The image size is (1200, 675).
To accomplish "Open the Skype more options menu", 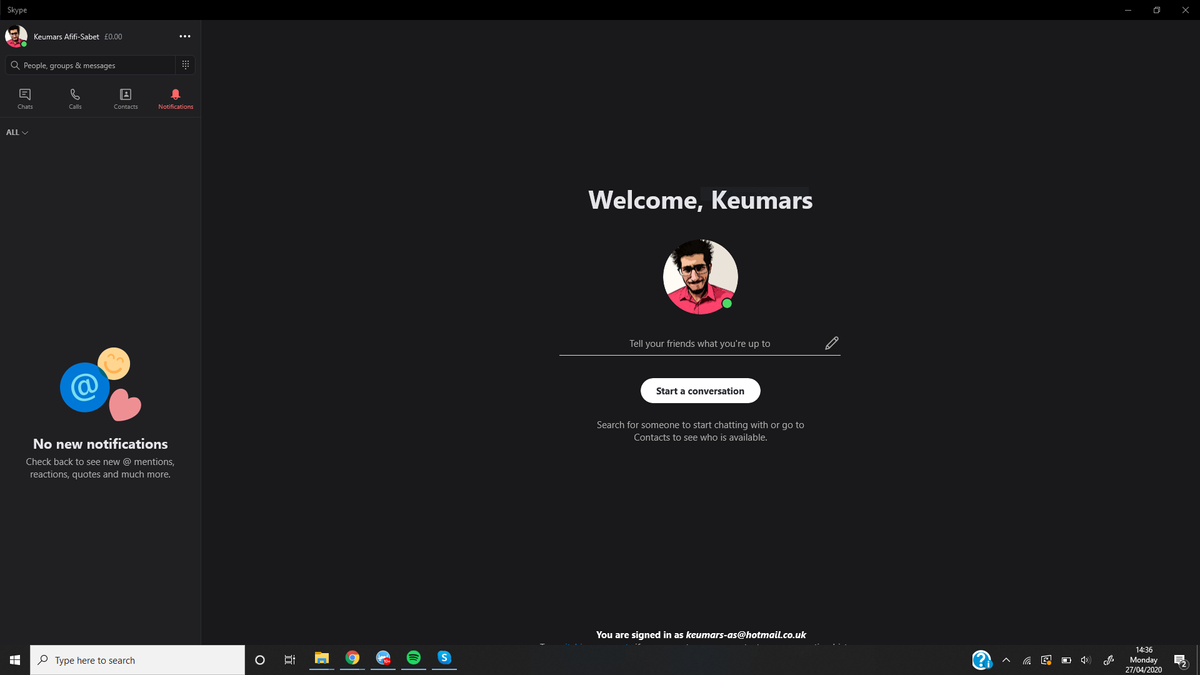I will click(x=184, y=36).
